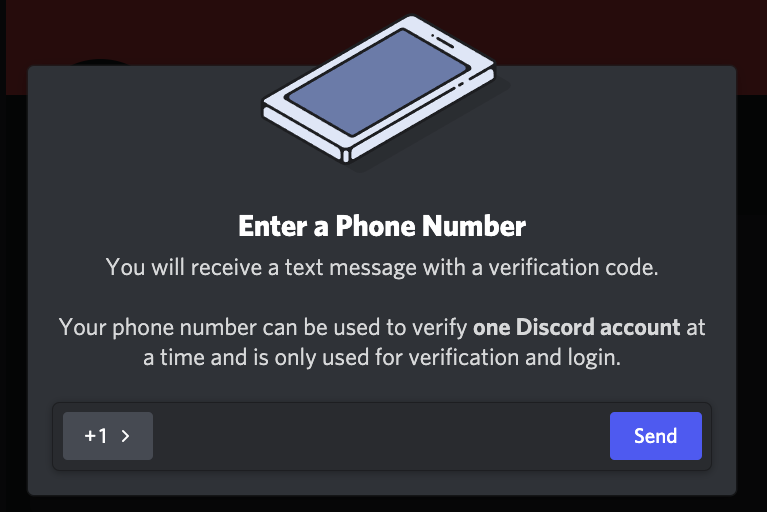Image resolution: width=767 pixels, height=512 pixels.
Task: Expand the country code chevron arrow
Action: 126,436
